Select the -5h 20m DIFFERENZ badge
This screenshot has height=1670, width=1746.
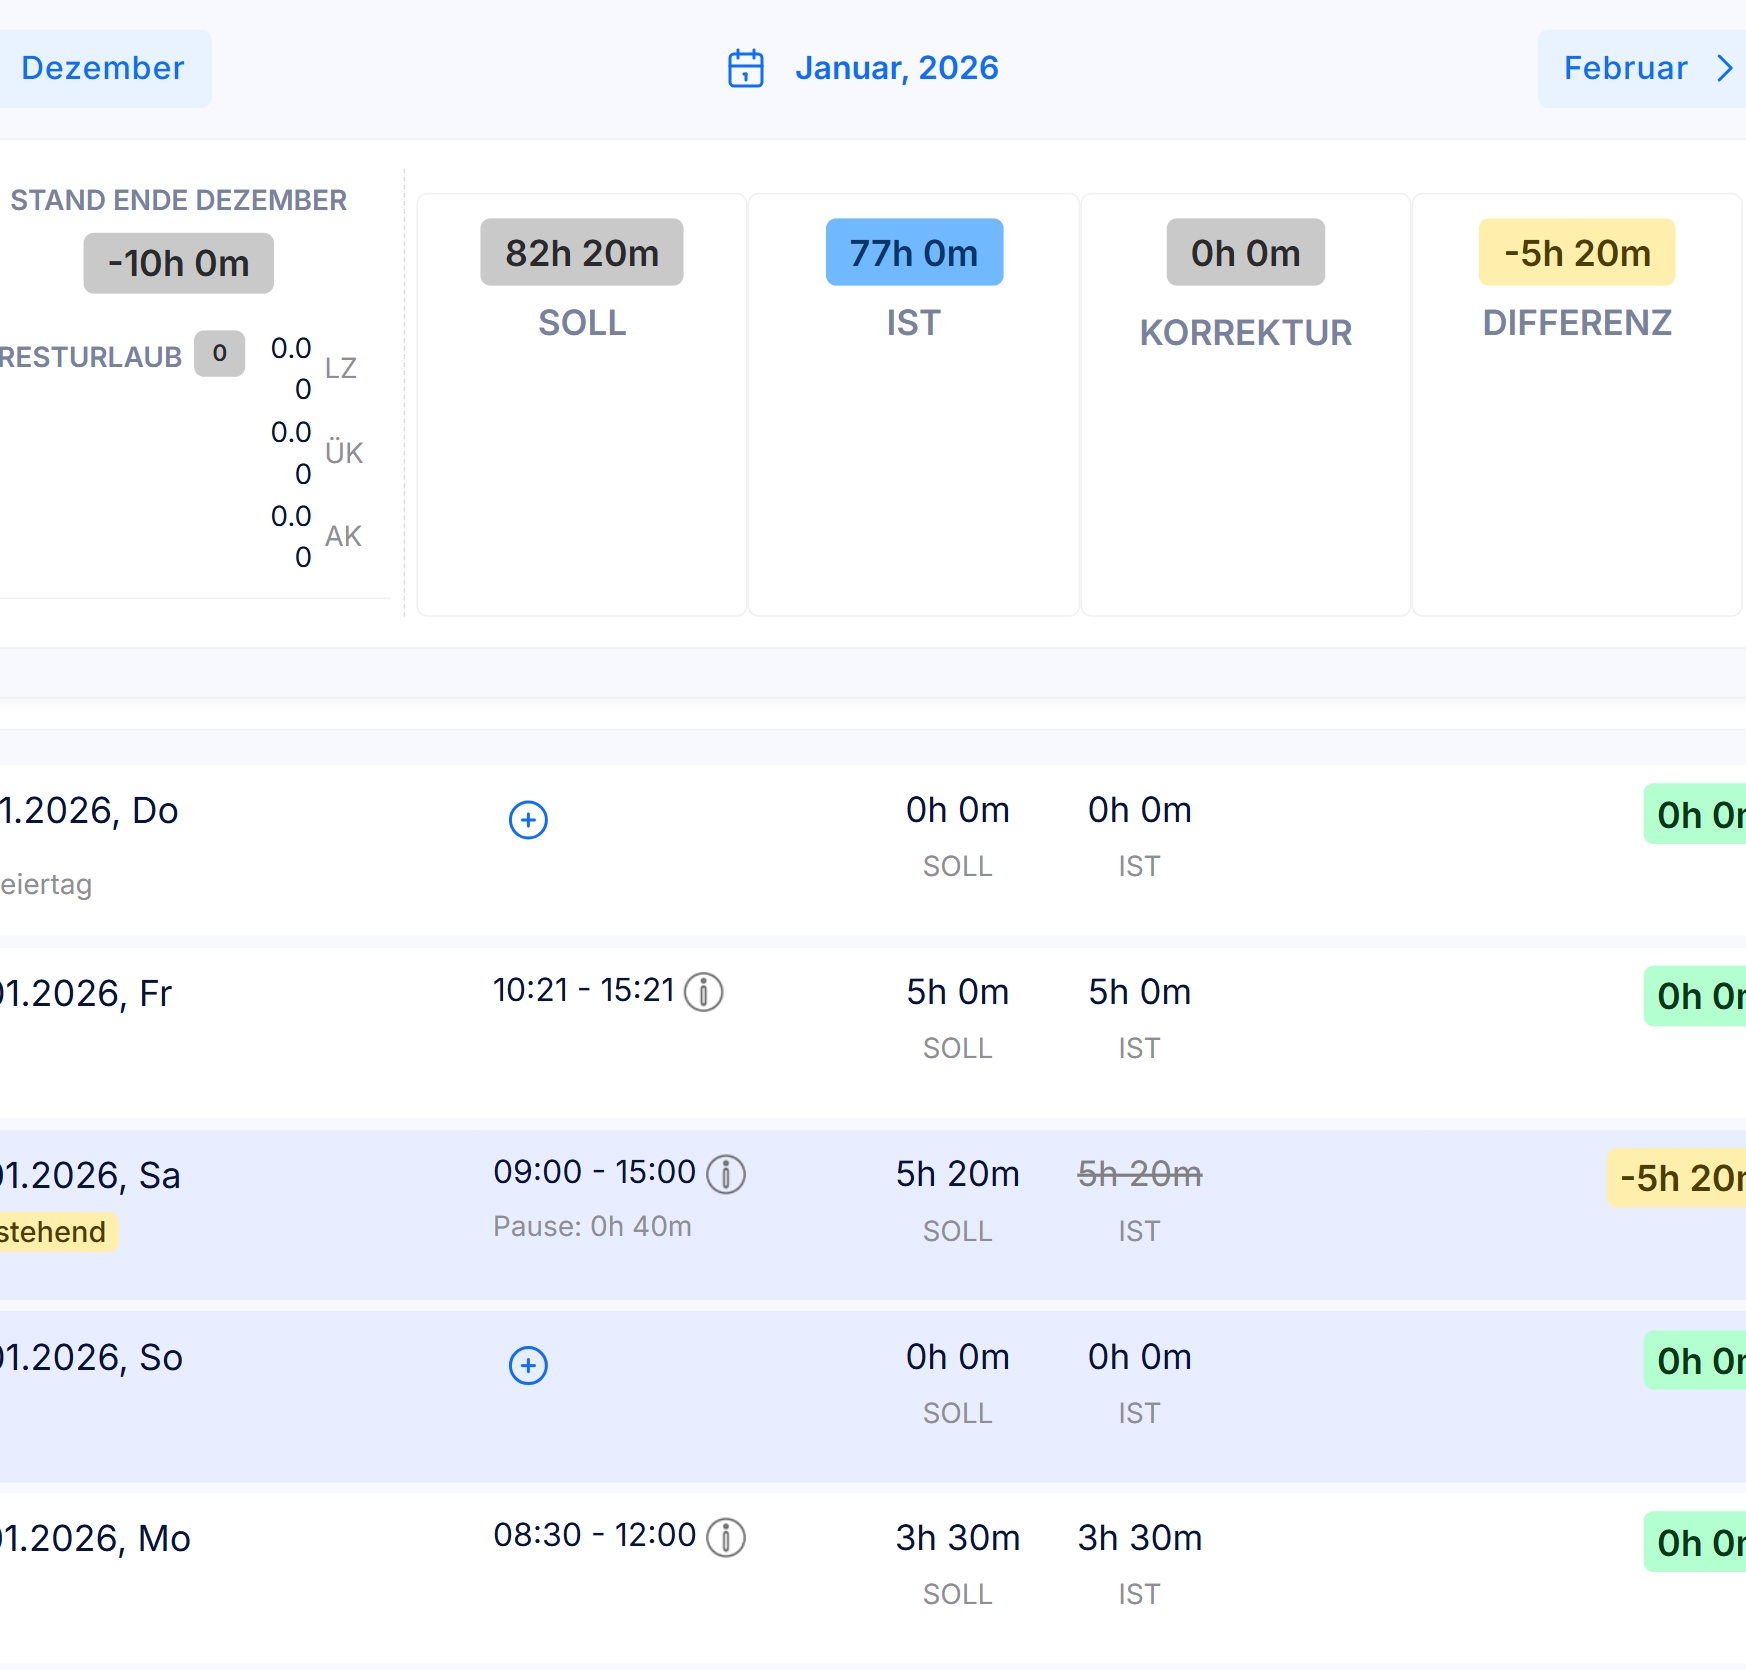coord(1577,252)
